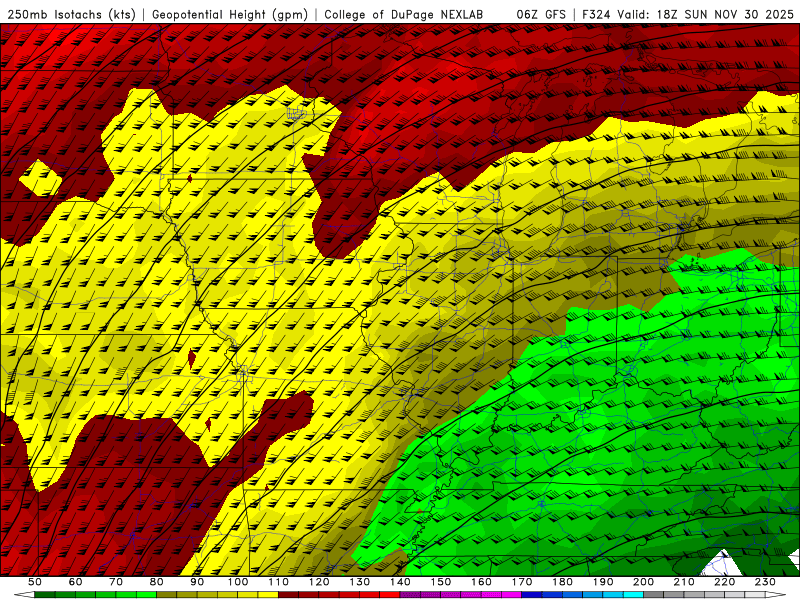The width and height of the screenshot is (800, 600).
Task: Click the "F324" forecast hour text
Action: pyautogui.click(x=597, y=14)
